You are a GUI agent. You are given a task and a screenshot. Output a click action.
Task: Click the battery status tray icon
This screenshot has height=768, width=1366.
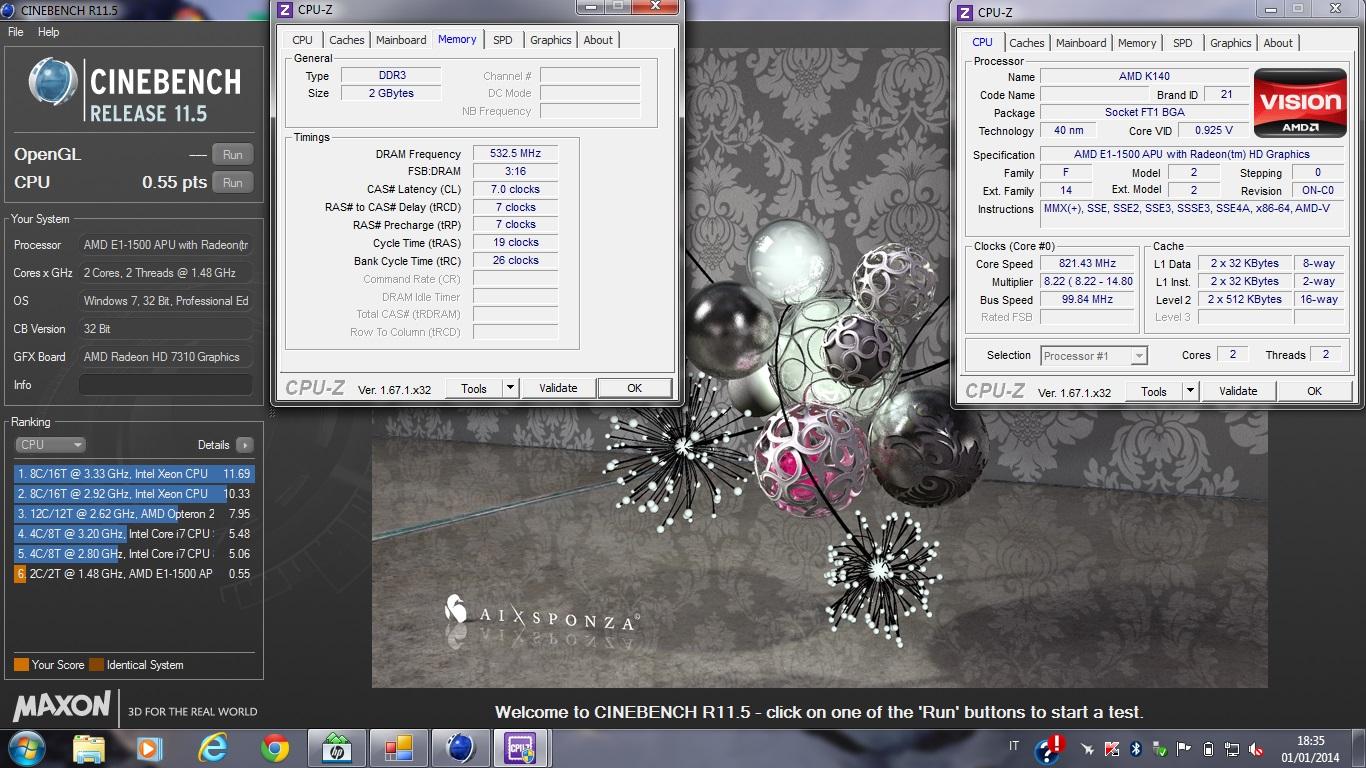[1208, 749]
